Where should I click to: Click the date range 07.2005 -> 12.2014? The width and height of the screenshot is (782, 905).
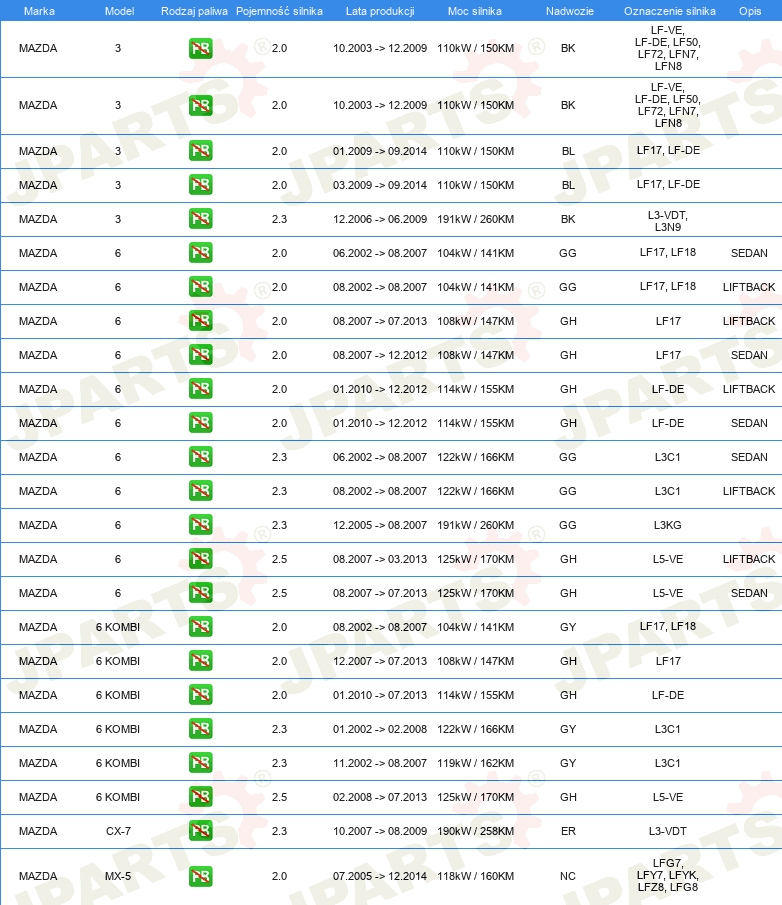(380, 876)
